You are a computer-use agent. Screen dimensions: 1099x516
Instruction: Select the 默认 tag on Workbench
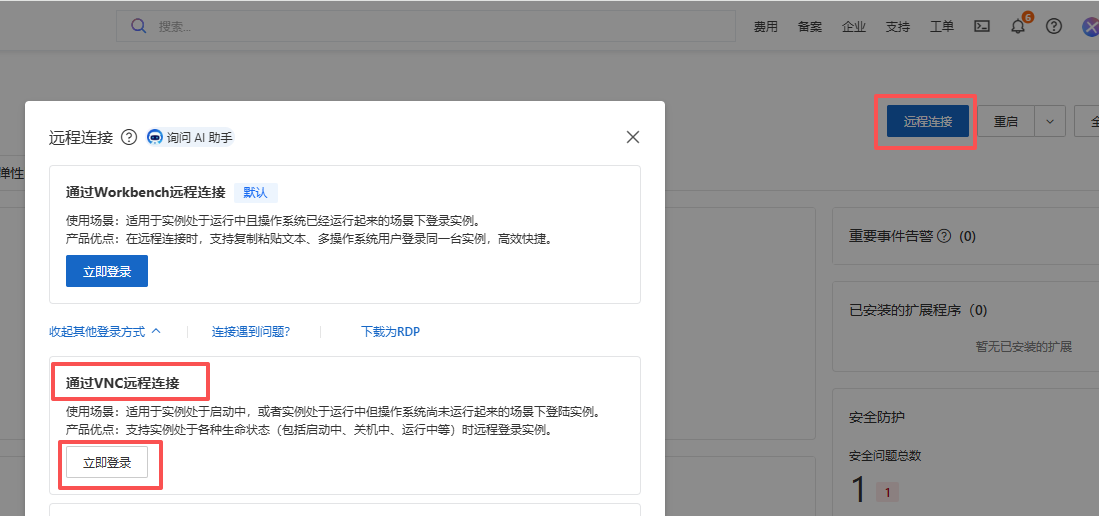pos(256,193)
